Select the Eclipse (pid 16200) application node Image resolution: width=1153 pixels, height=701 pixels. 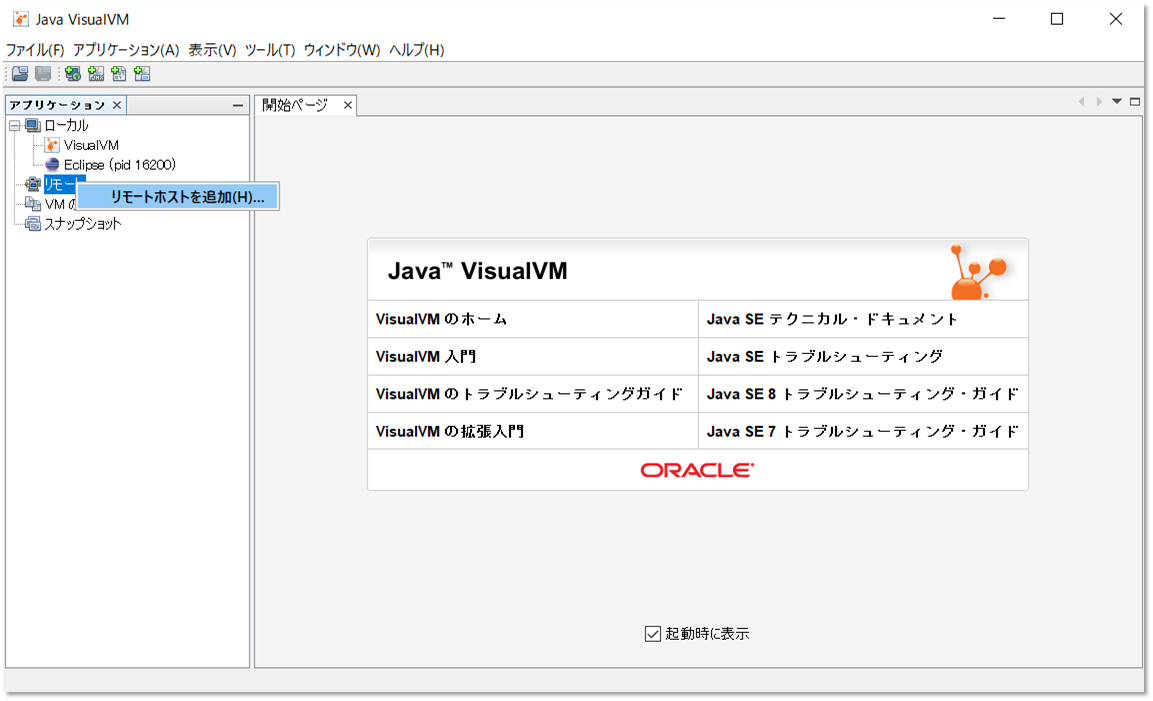pos(110,164)
